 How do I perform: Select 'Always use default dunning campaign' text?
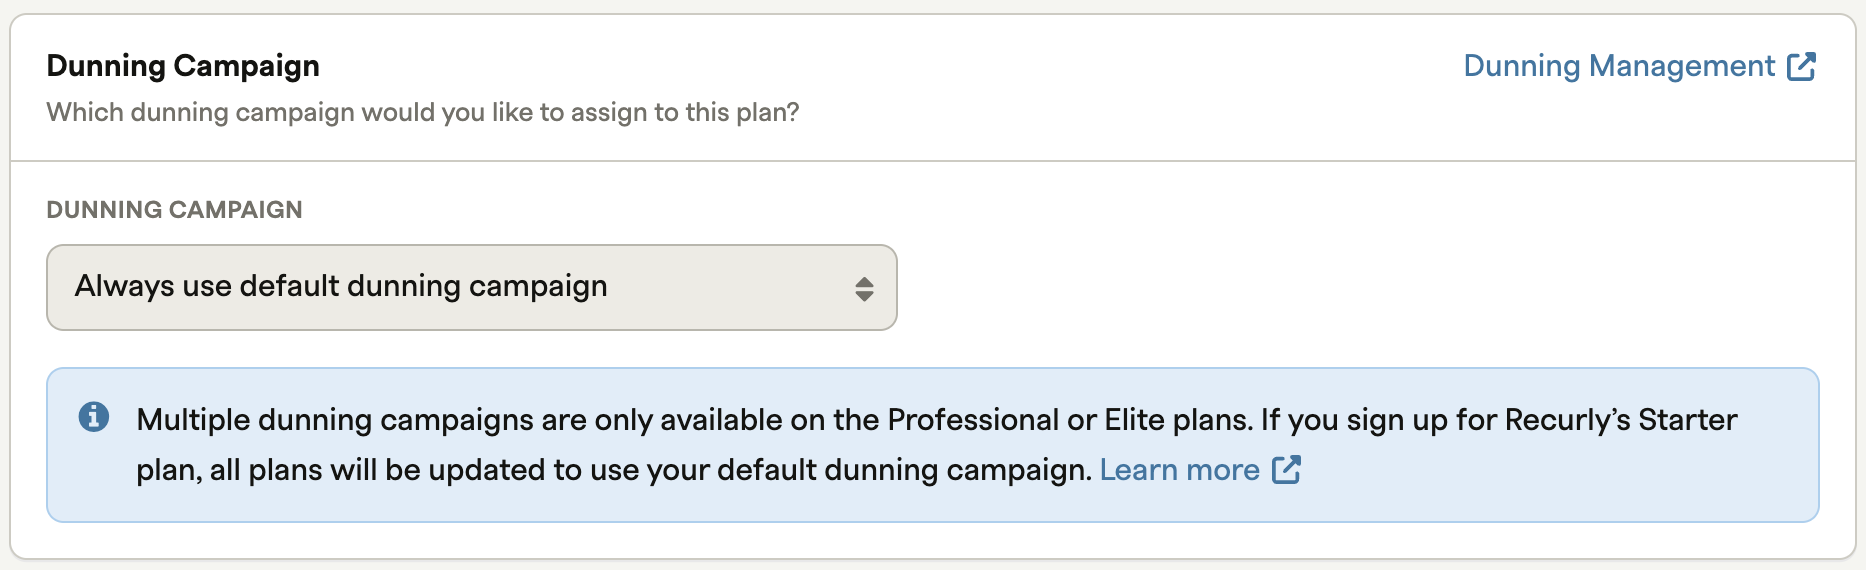(x=341, y=286)
